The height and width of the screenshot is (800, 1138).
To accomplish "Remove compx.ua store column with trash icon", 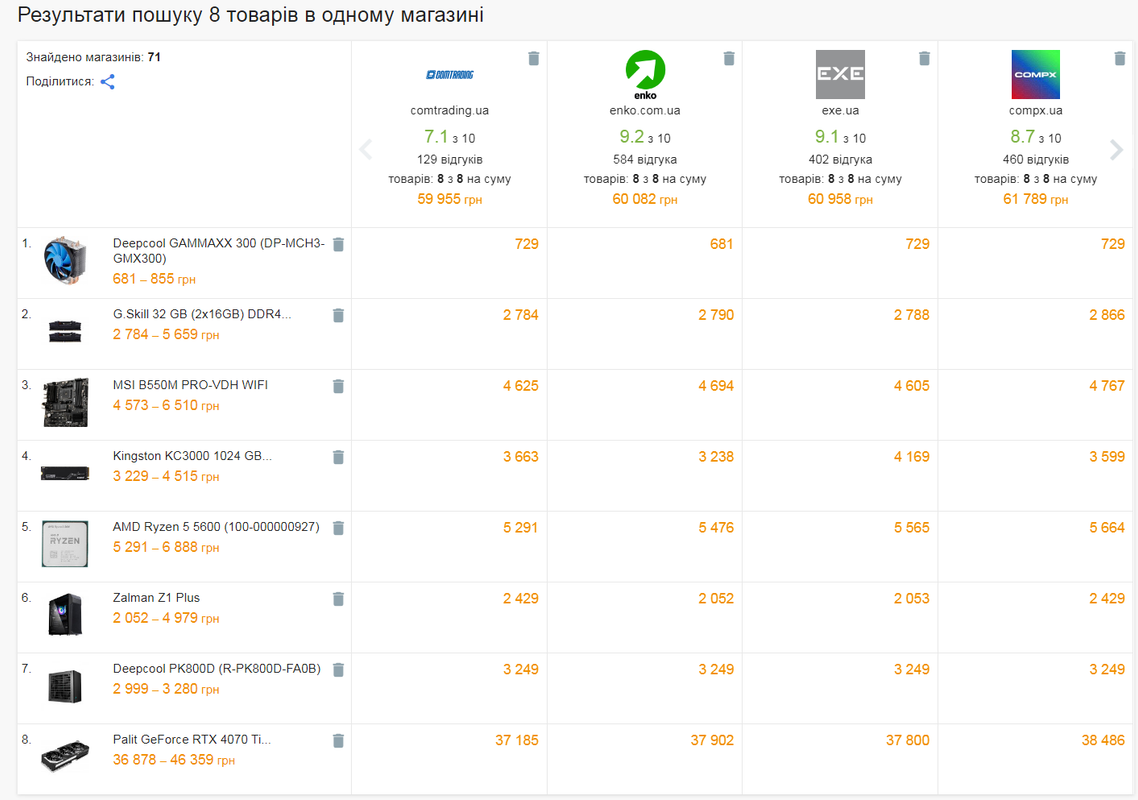I will [x=1119, y=58].
